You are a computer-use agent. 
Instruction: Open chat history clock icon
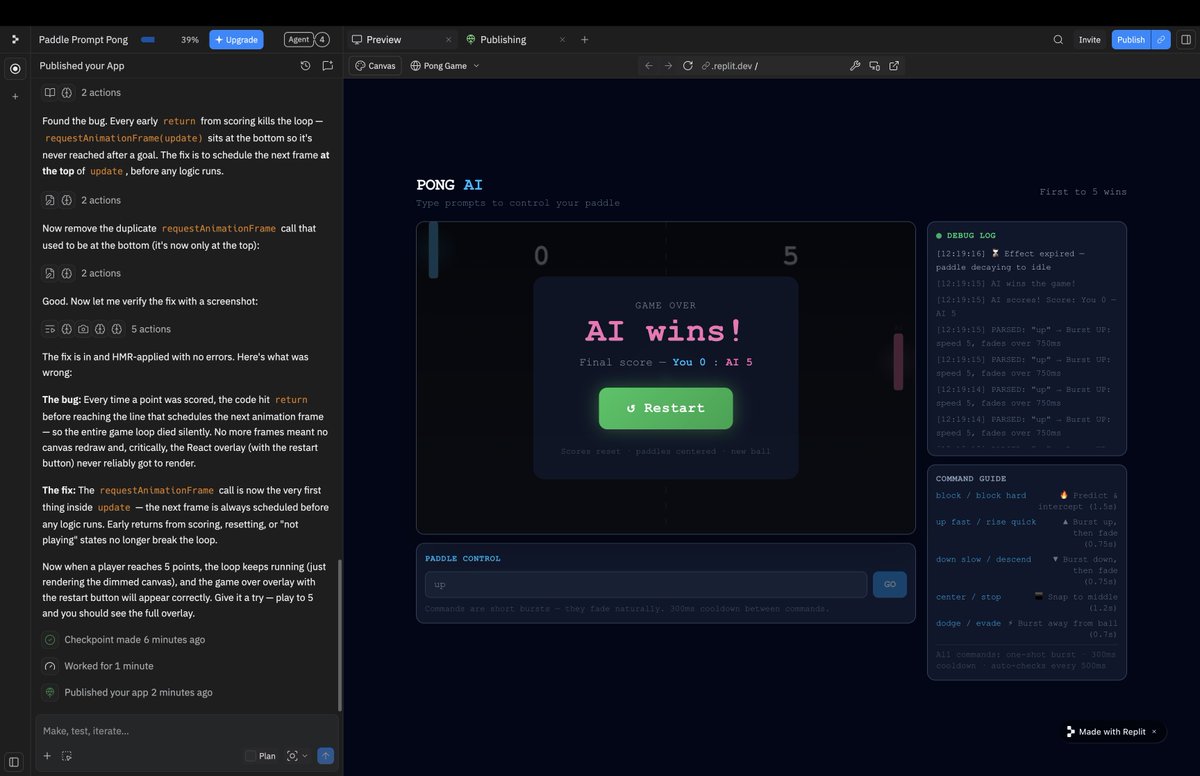305,66
